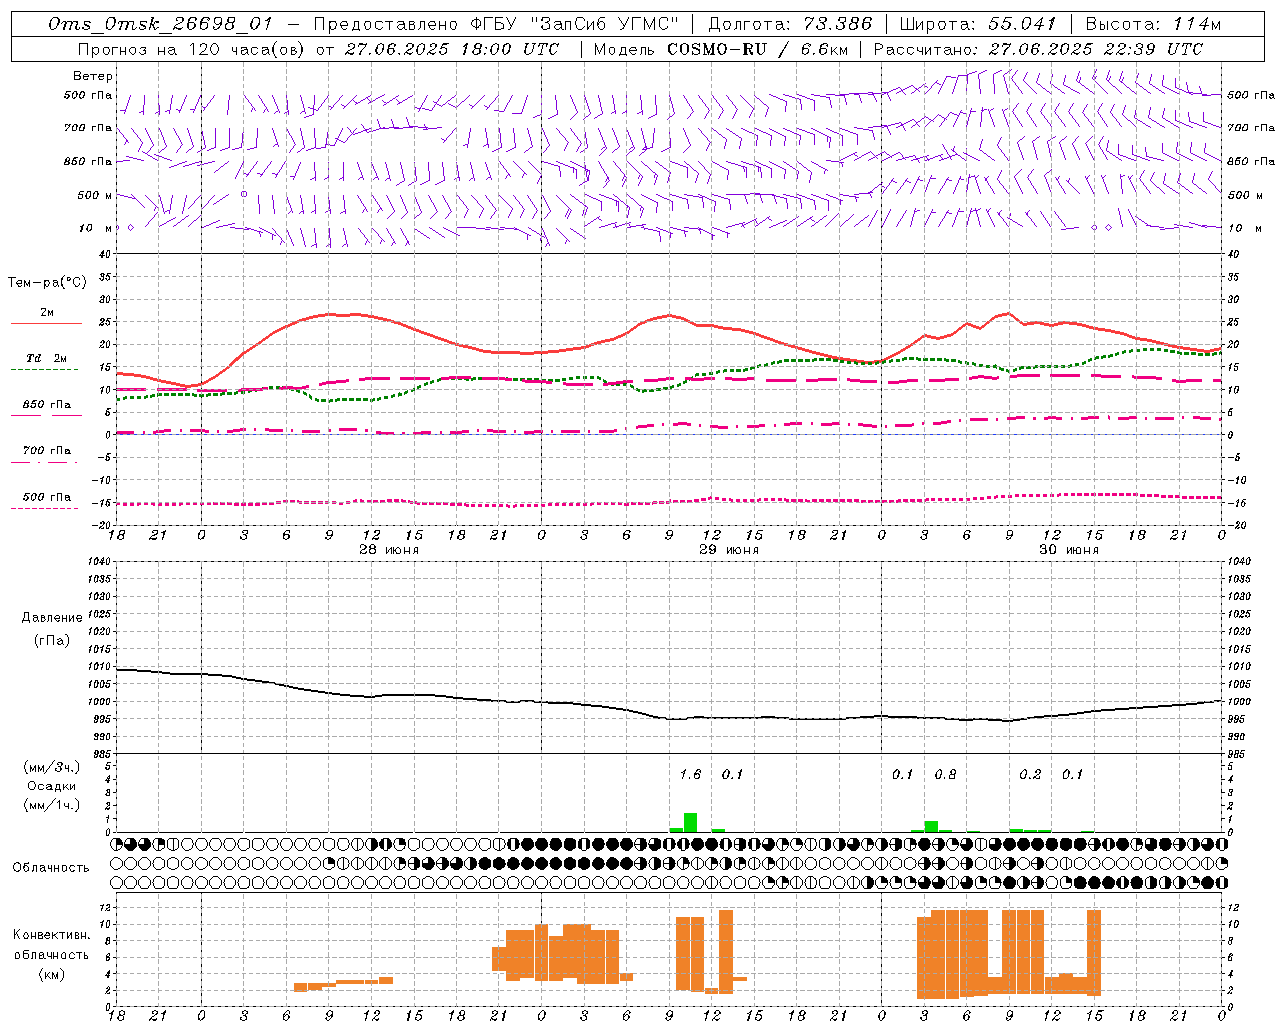
Task: Click the Осадки precipitation label
Action: (x=52, y=786)
